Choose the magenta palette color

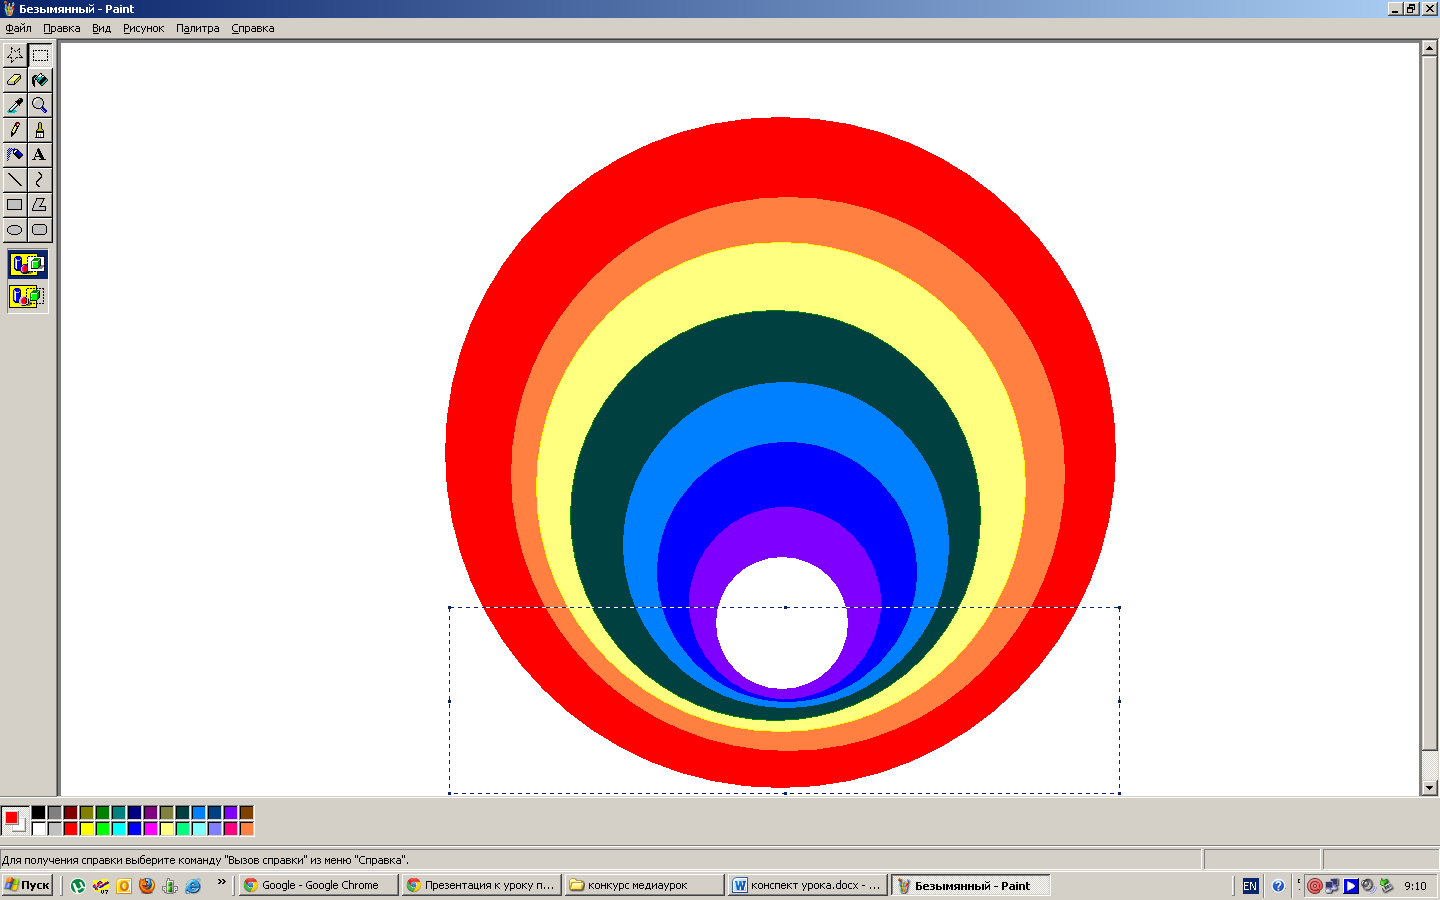point(151,829)
